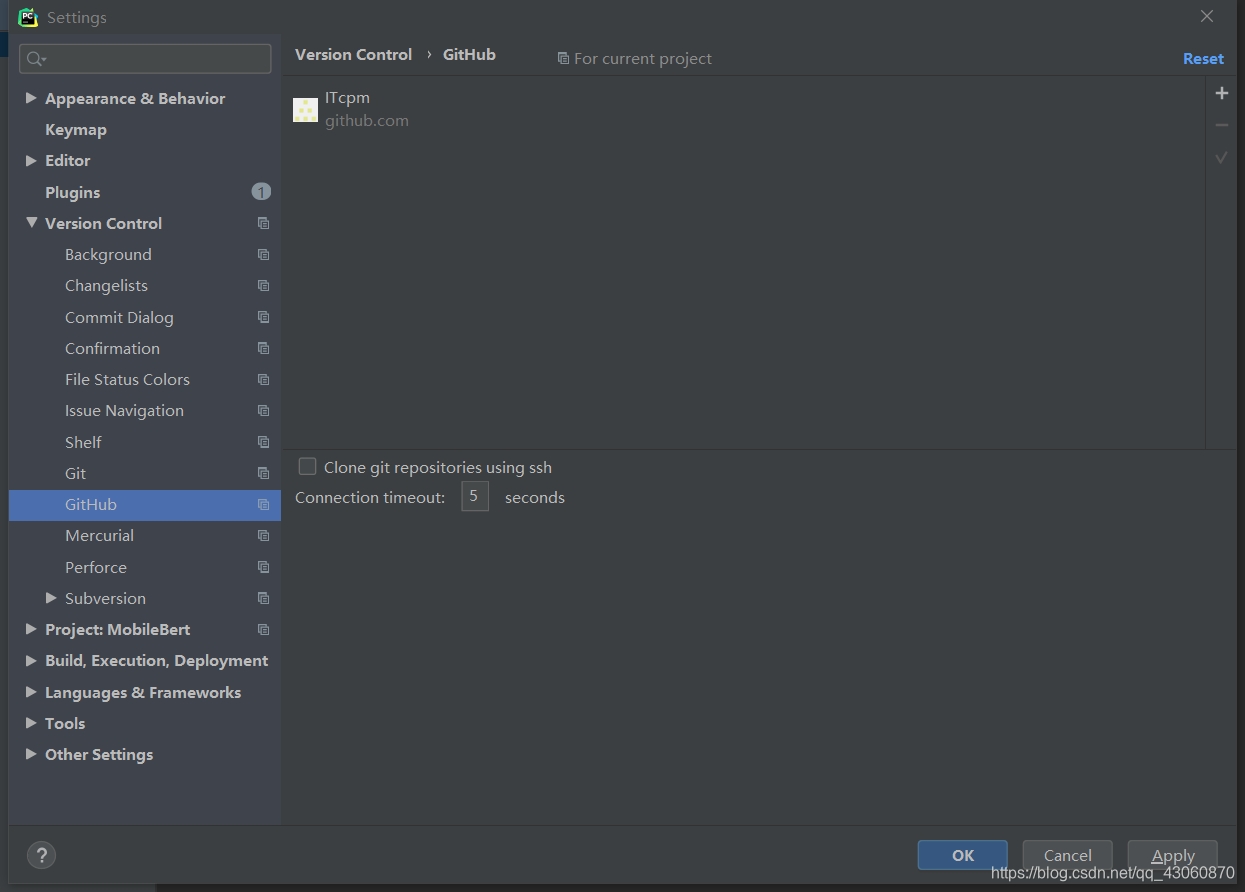Click the ITcpm account avatar

pyautogui.click(x=305, y=110)
